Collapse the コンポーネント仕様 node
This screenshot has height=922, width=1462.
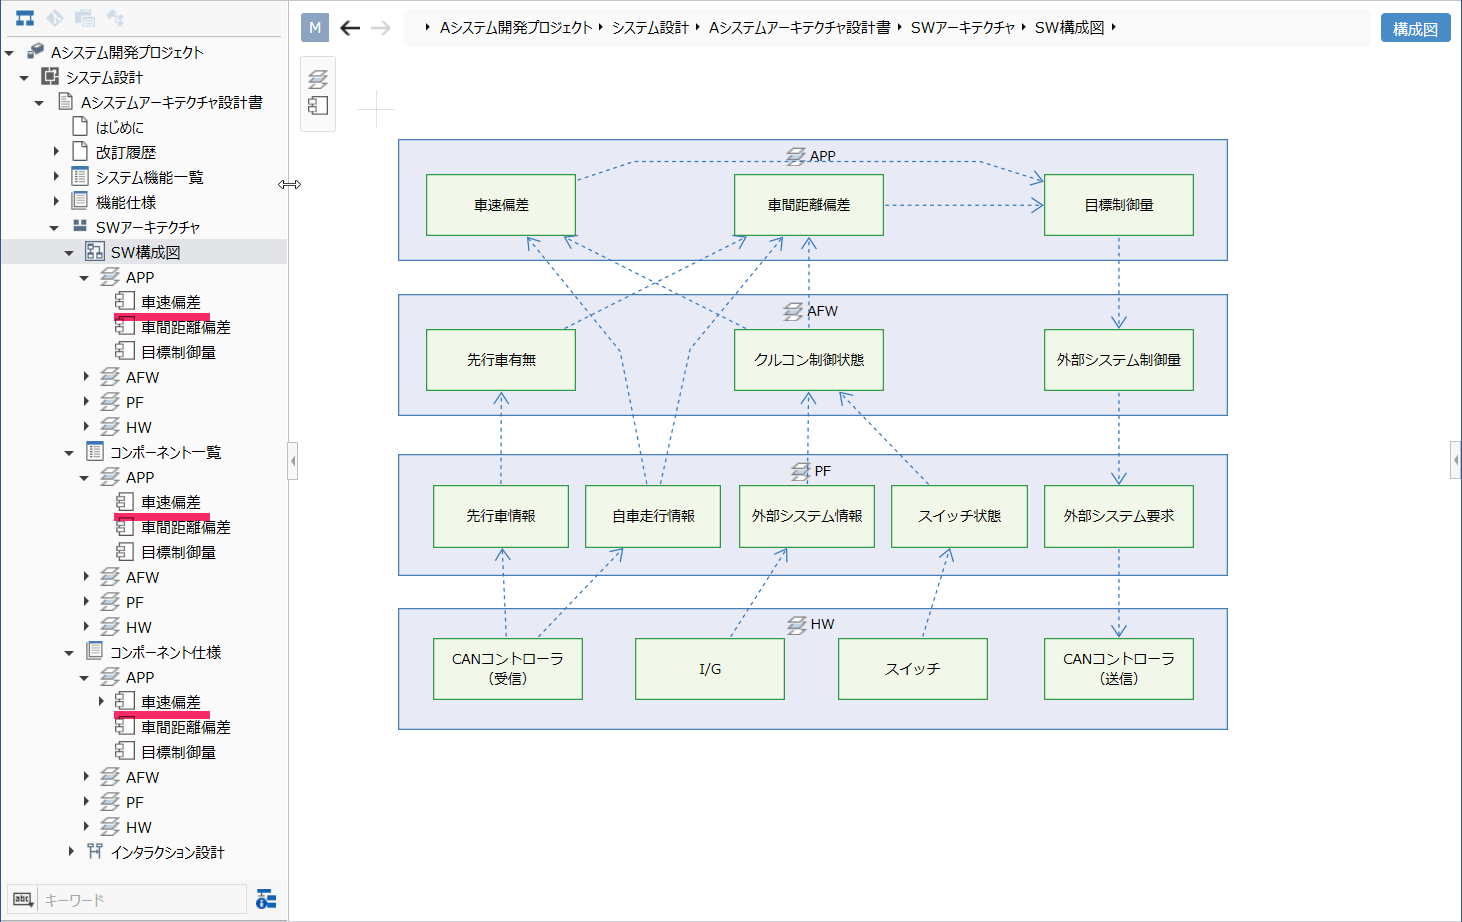click(x=69, y=653)
